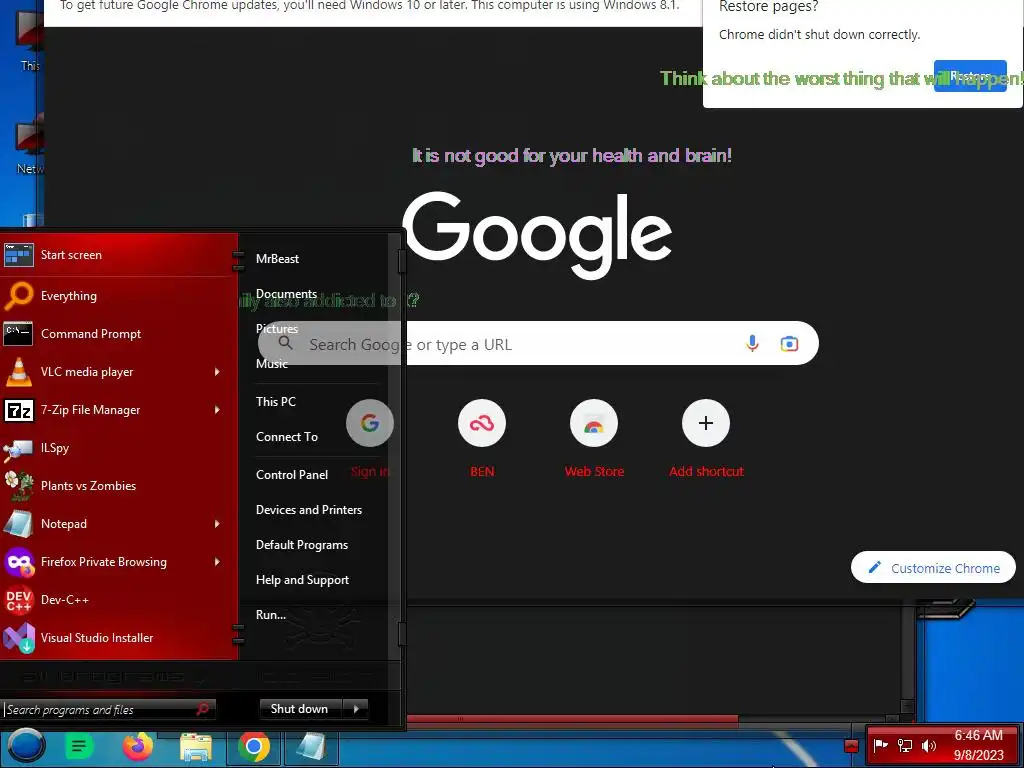
Task: Click the Search programs and files box
Action: (x=108, y=709)
